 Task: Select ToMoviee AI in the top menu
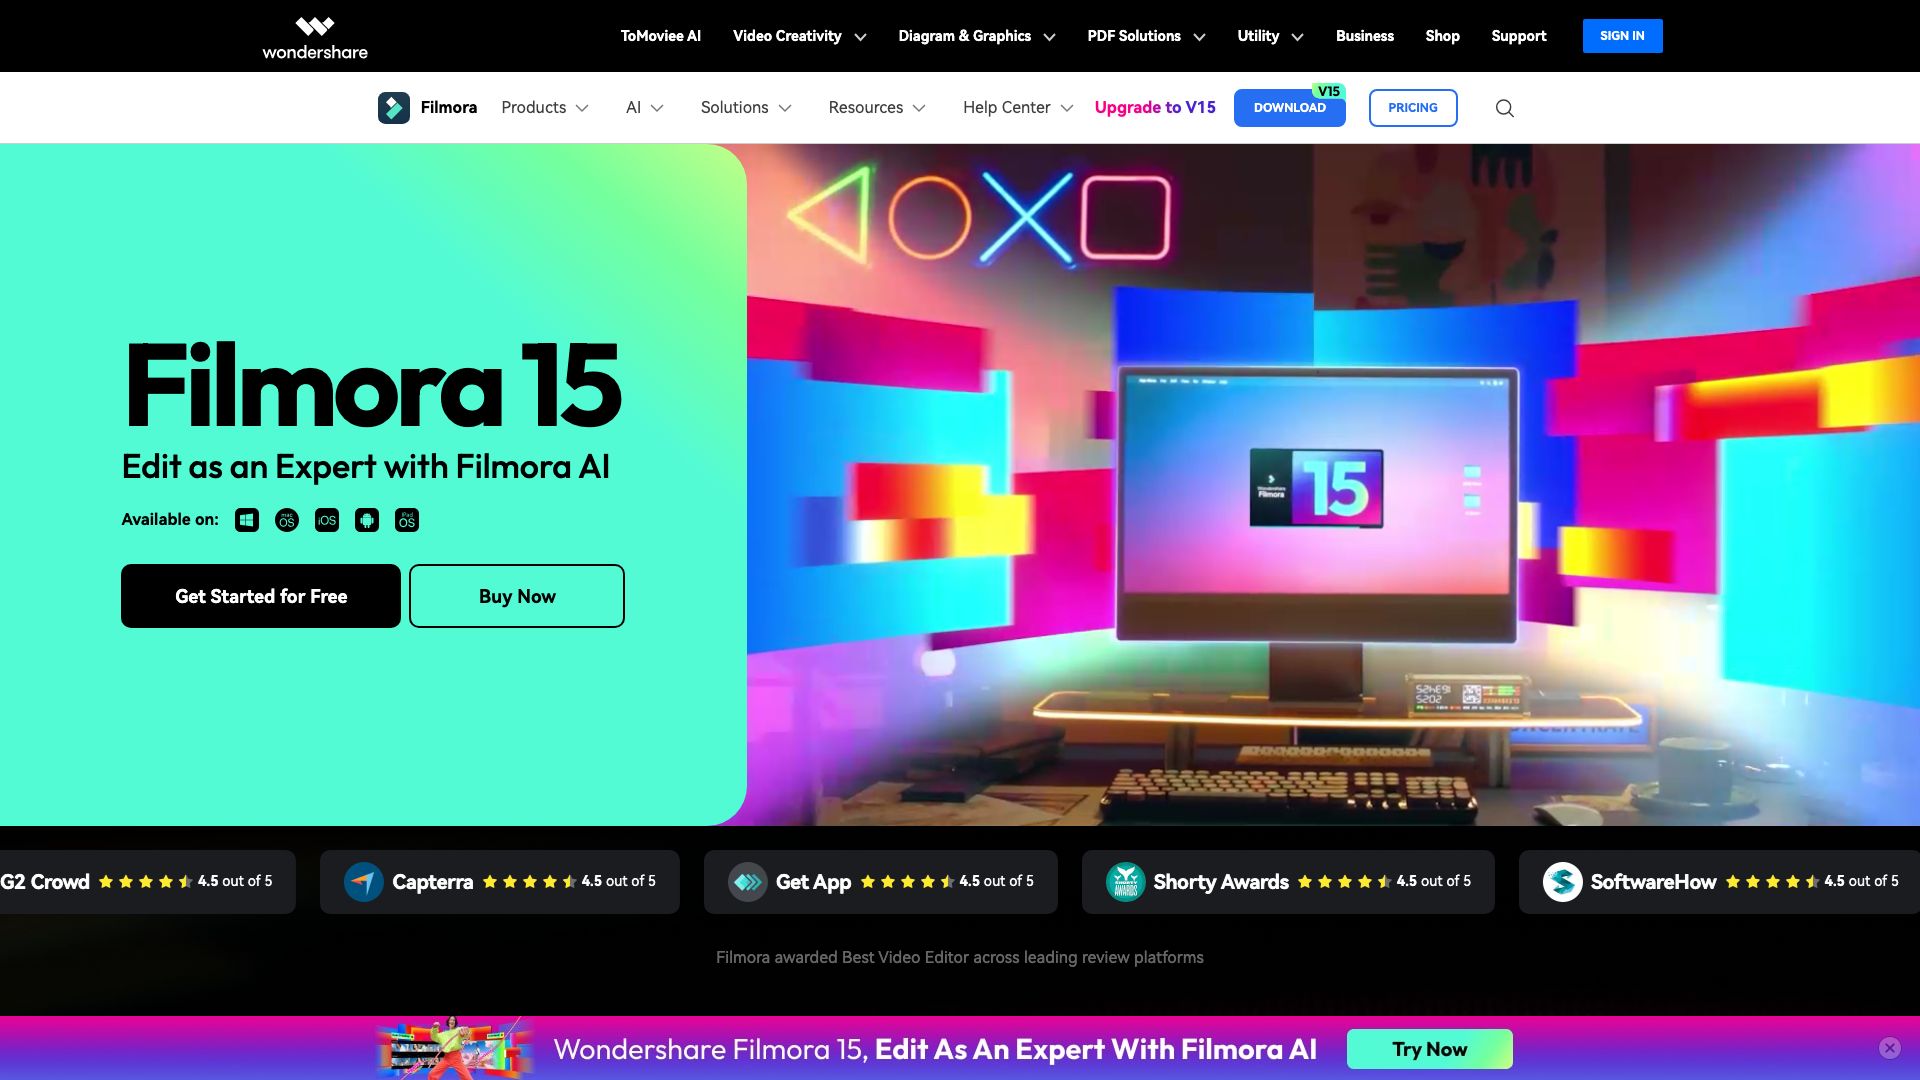[x=660, y=35]
